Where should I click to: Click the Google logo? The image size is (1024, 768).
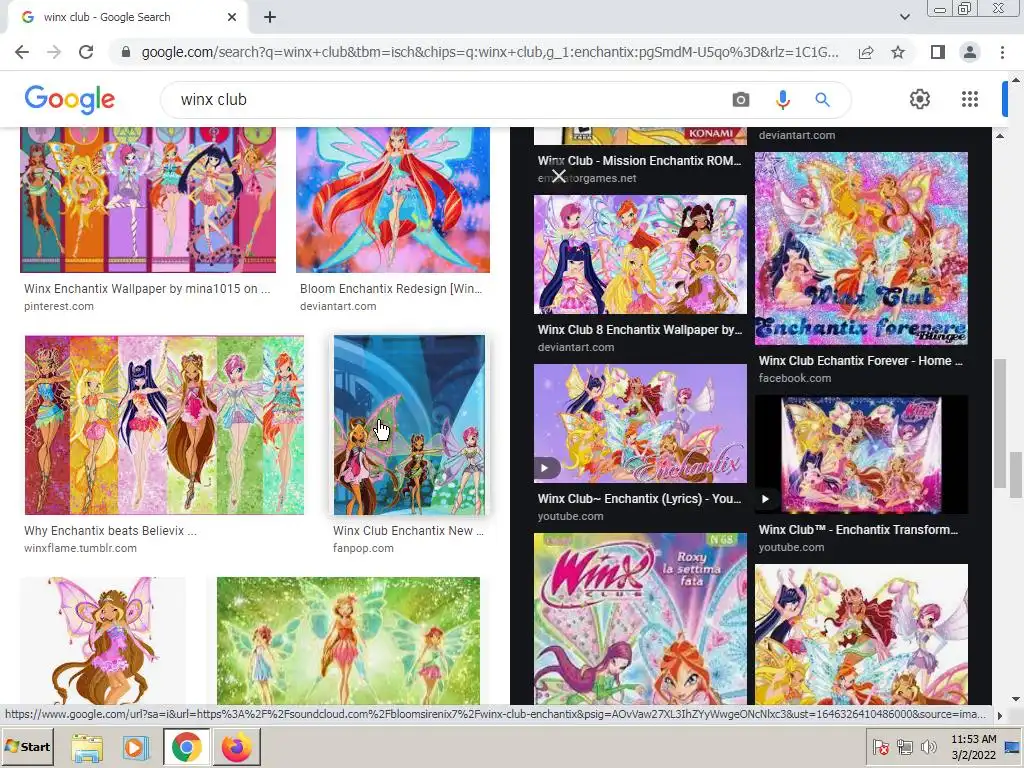pyautogui.click(x=70, y=99)
